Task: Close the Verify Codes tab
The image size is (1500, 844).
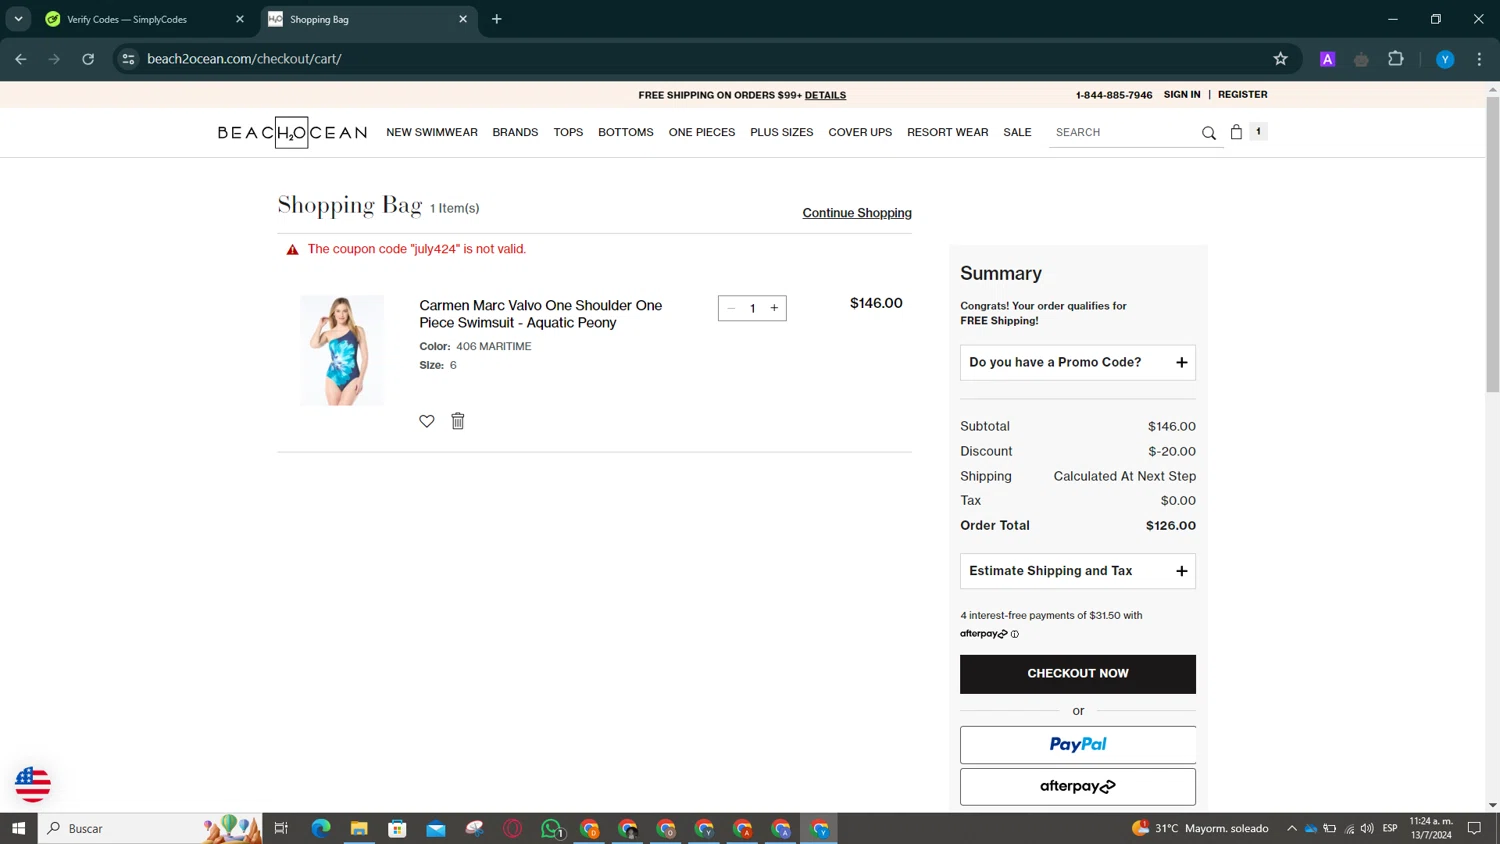Action: 240,19
